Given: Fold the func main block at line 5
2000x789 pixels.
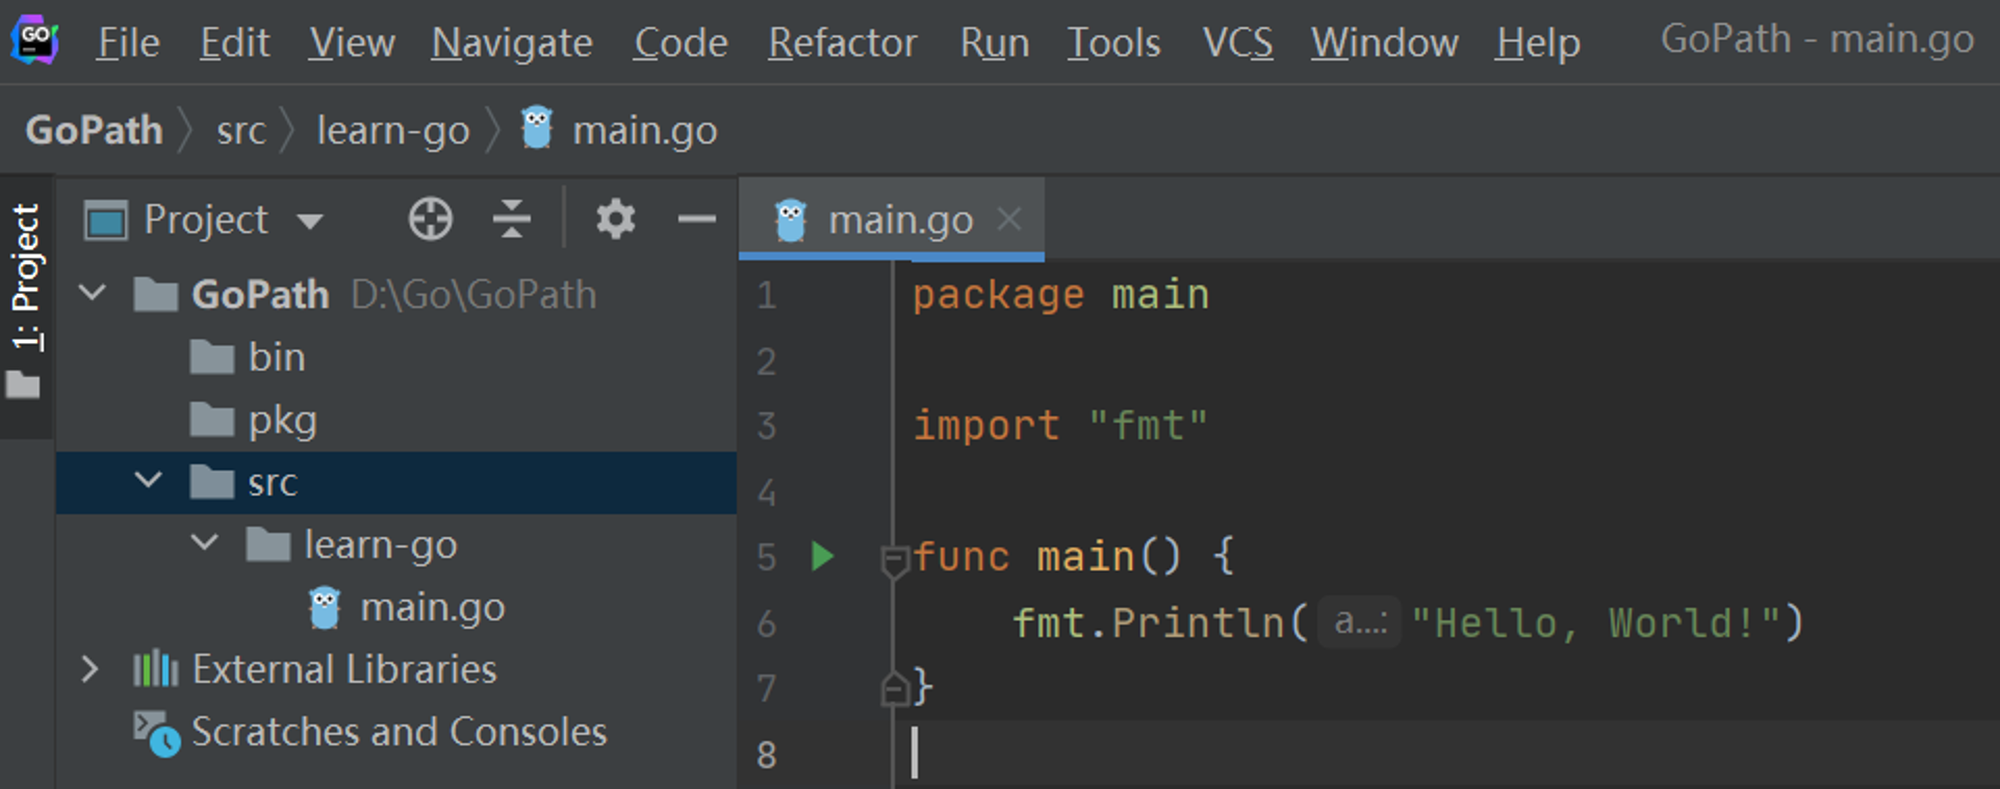Looking at the screenshot, I should coord(893,560).
